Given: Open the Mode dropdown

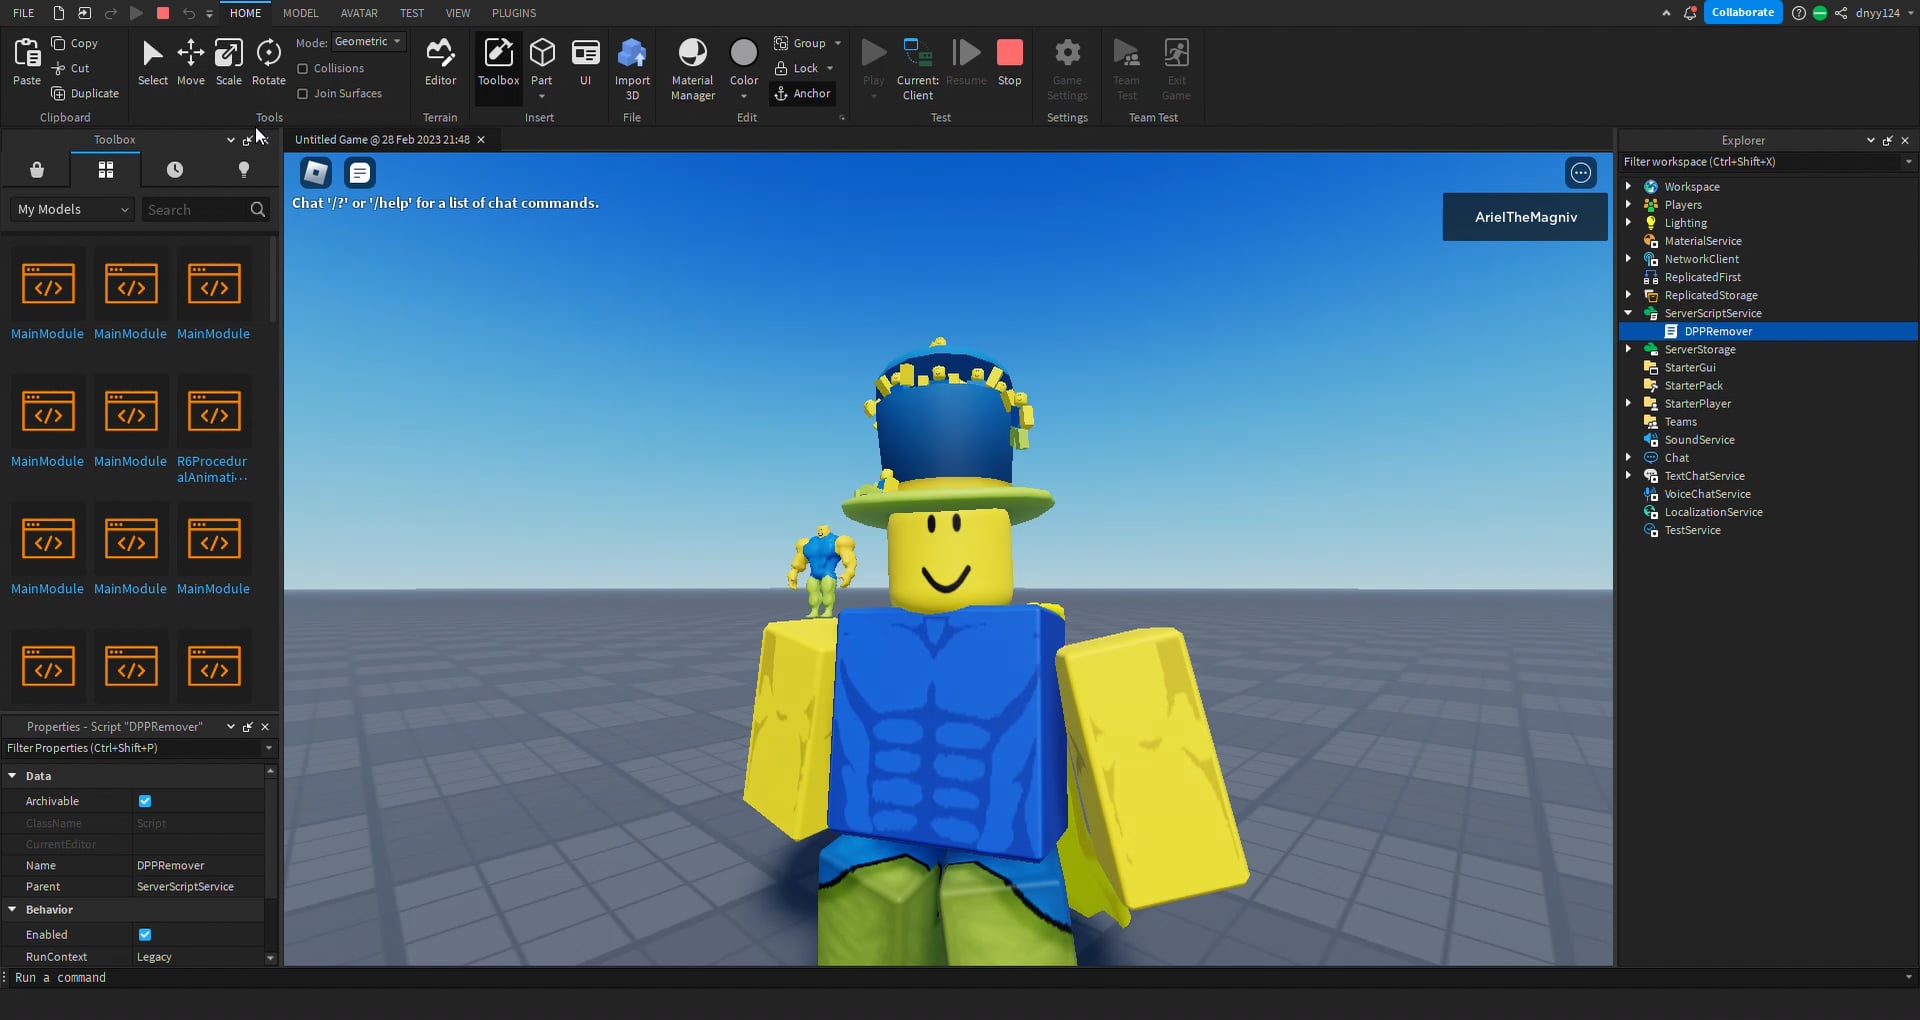Looking at the screenshot, I should [367, 41].
